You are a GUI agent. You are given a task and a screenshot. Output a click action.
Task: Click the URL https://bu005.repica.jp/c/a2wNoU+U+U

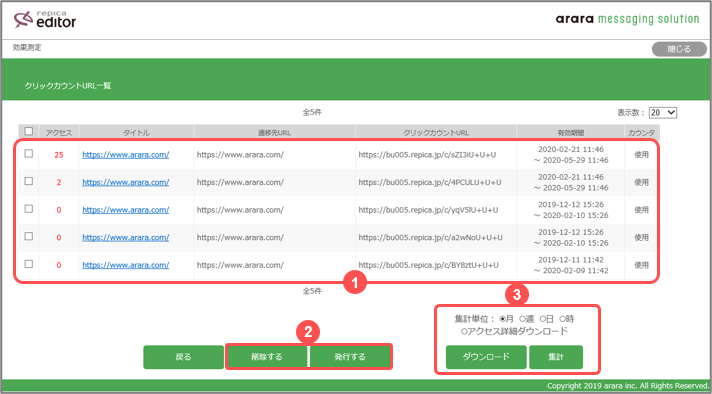[430, 237]
